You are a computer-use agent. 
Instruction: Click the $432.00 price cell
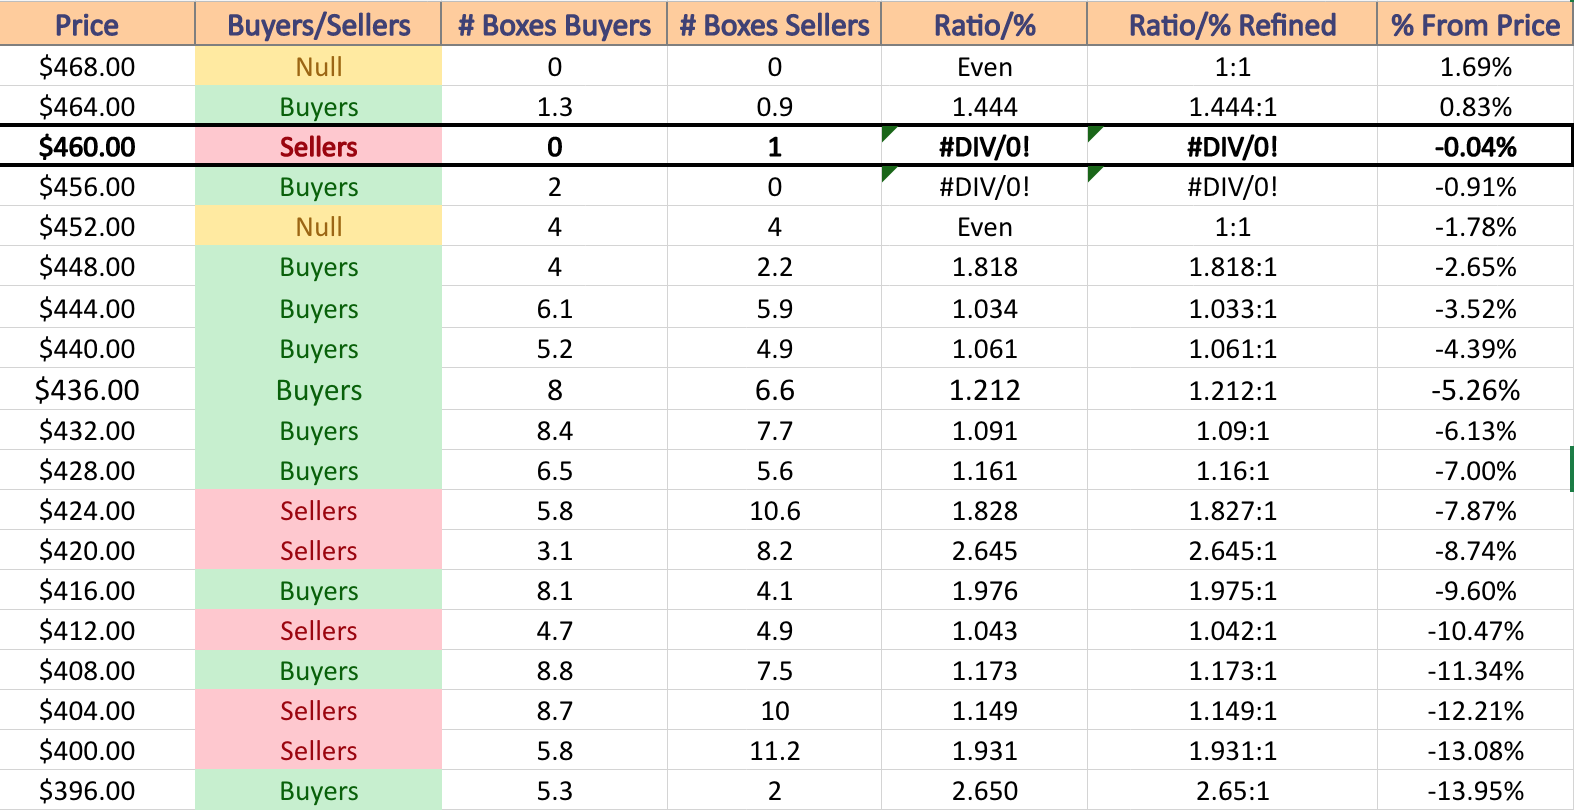[97, 430]
